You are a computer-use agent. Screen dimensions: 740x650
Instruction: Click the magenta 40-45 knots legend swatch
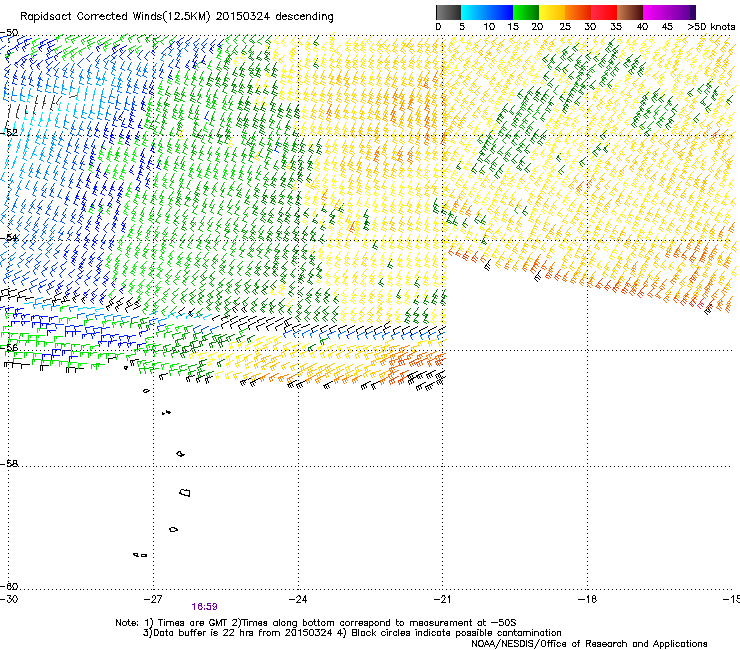pyautogui.click(x=656, y=12)
